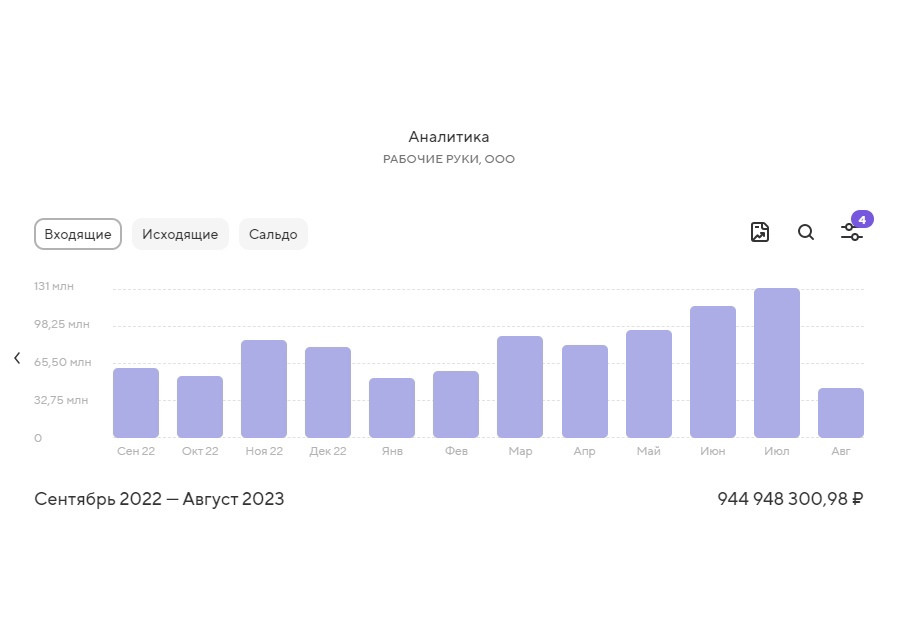Viewport: 909px width, 633px height.
Task: Click the period label Сентябрь 2022 — Август 2023
Action: click(159, 499)
